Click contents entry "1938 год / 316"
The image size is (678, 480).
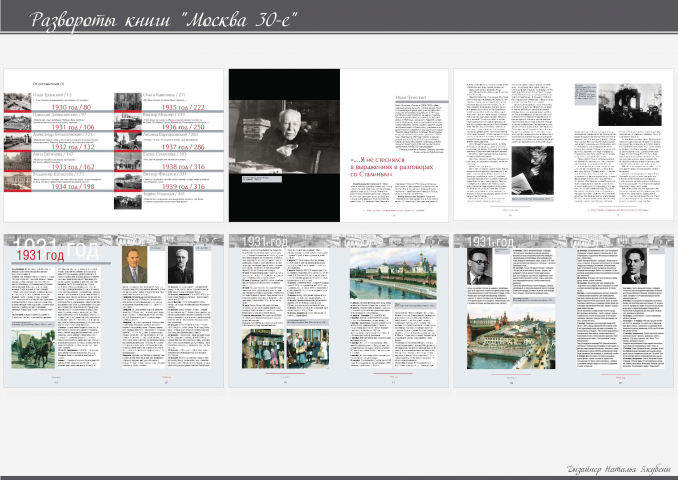click(x=183, y=167)
